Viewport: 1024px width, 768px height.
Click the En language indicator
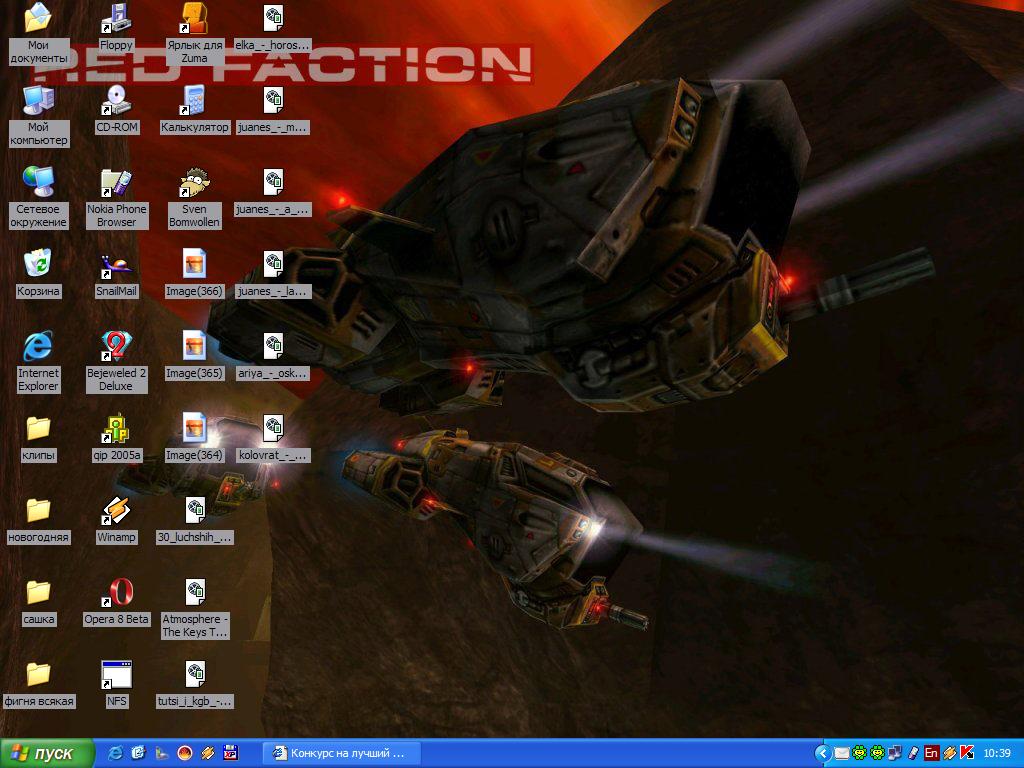tap(931, 753)
